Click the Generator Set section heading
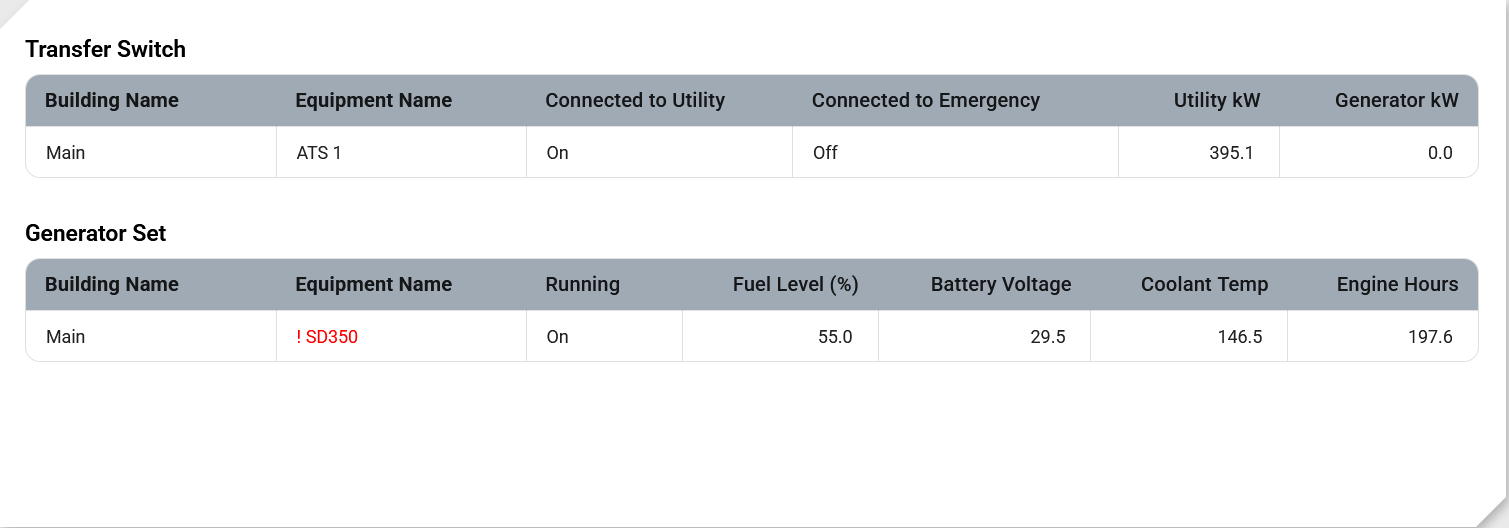Image resolution: width=1509 pixels, height=528 pixels. 96,233
